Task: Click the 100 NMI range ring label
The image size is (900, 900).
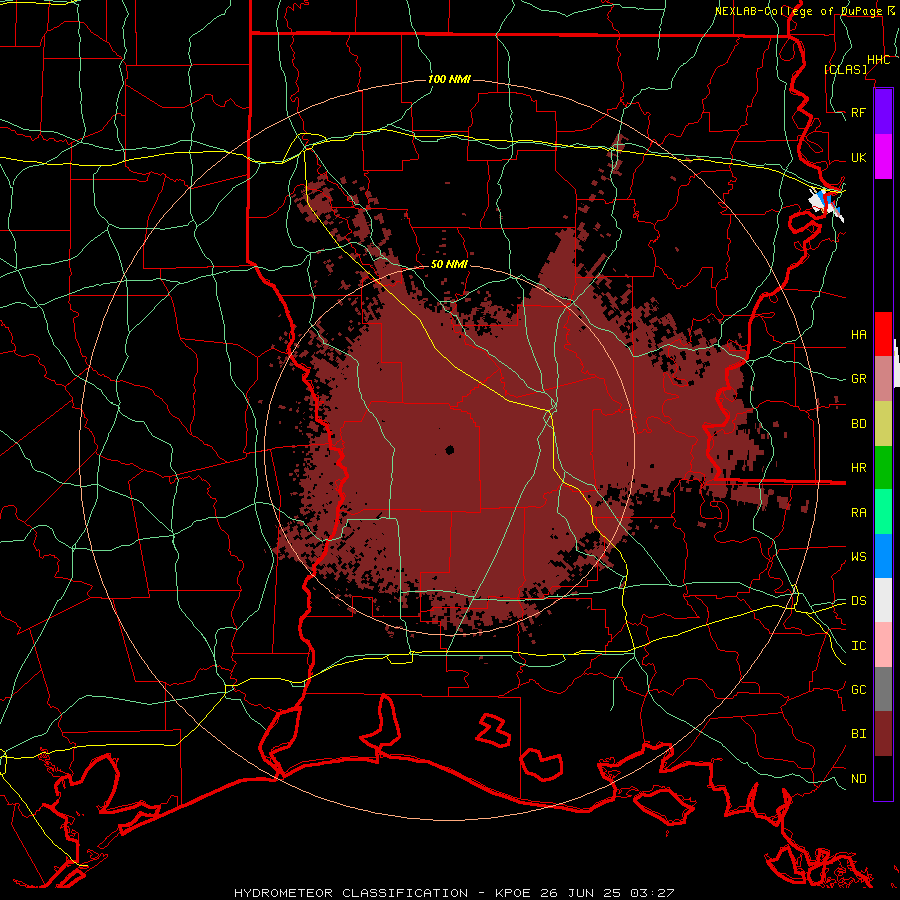Action: pos(449,79)
